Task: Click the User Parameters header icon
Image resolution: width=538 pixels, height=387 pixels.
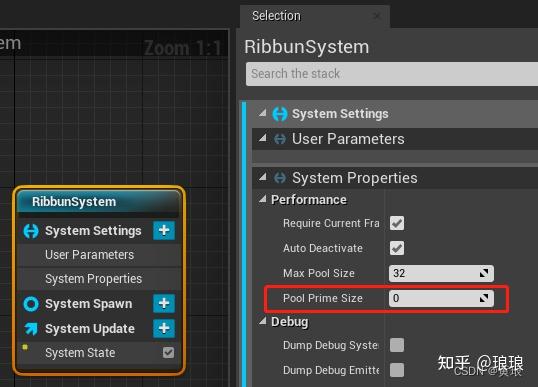Action: click(x=280, y=139)
